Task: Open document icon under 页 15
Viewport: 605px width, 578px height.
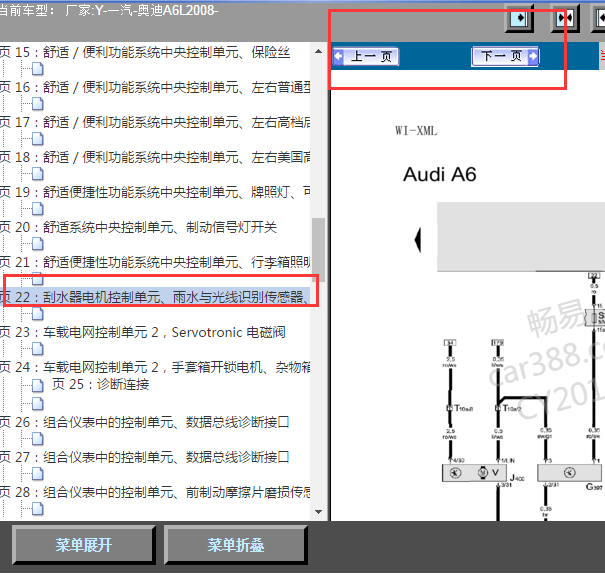Action: 37,69
